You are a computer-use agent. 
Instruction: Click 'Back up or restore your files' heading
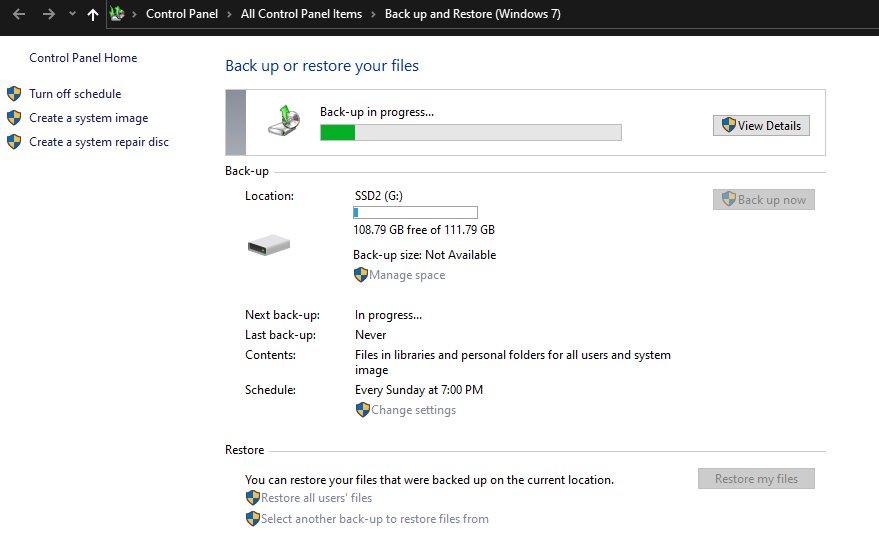tap(322, 66)
